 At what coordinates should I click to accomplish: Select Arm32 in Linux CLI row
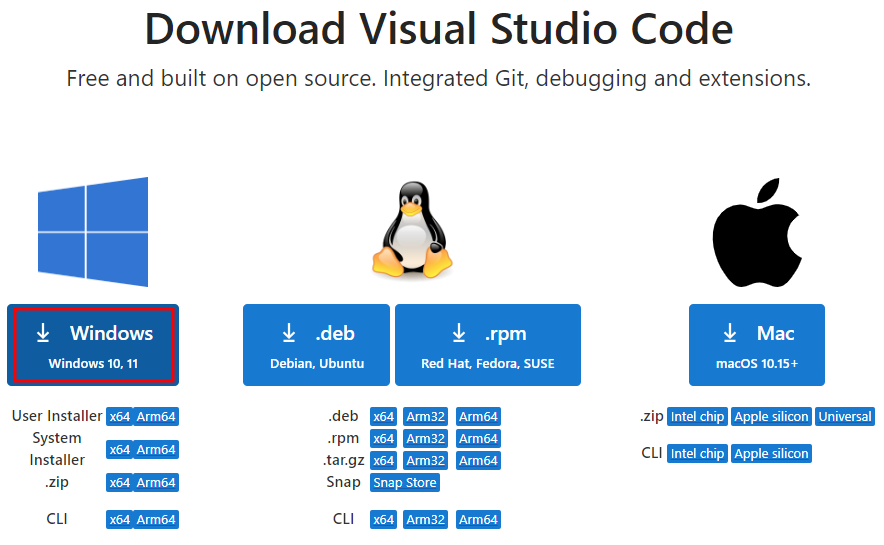(x=426, y=519)
